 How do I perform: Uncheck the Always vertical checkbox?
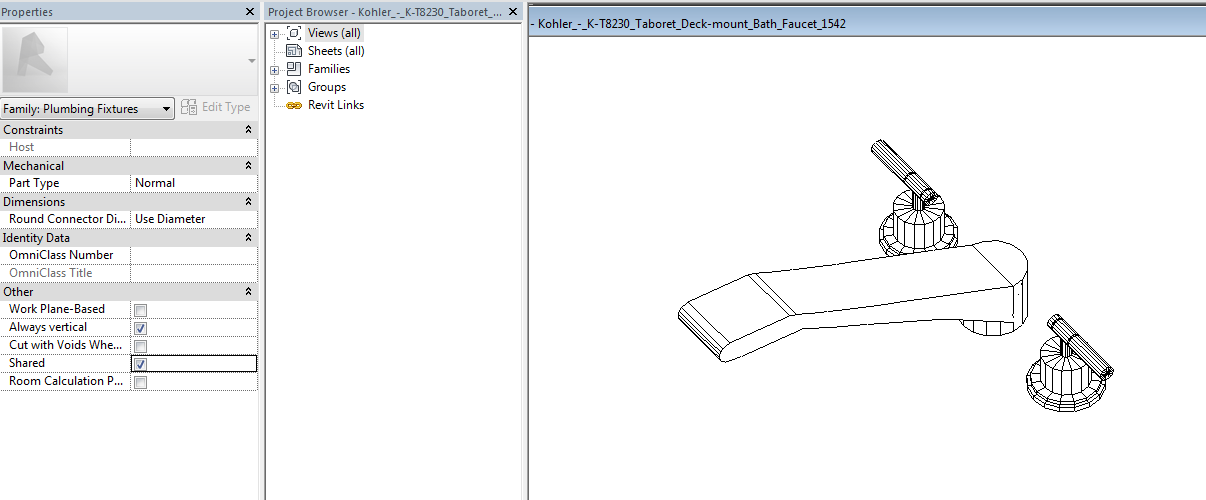tap(141, 328)
